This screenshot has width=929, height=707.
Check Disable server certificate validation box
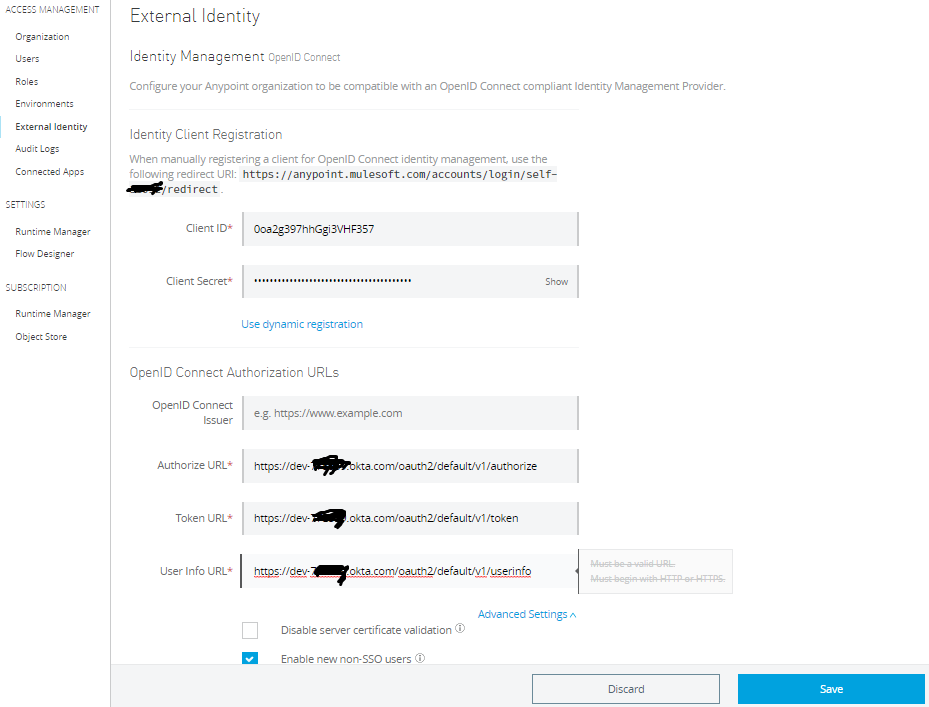pos(250,630)
